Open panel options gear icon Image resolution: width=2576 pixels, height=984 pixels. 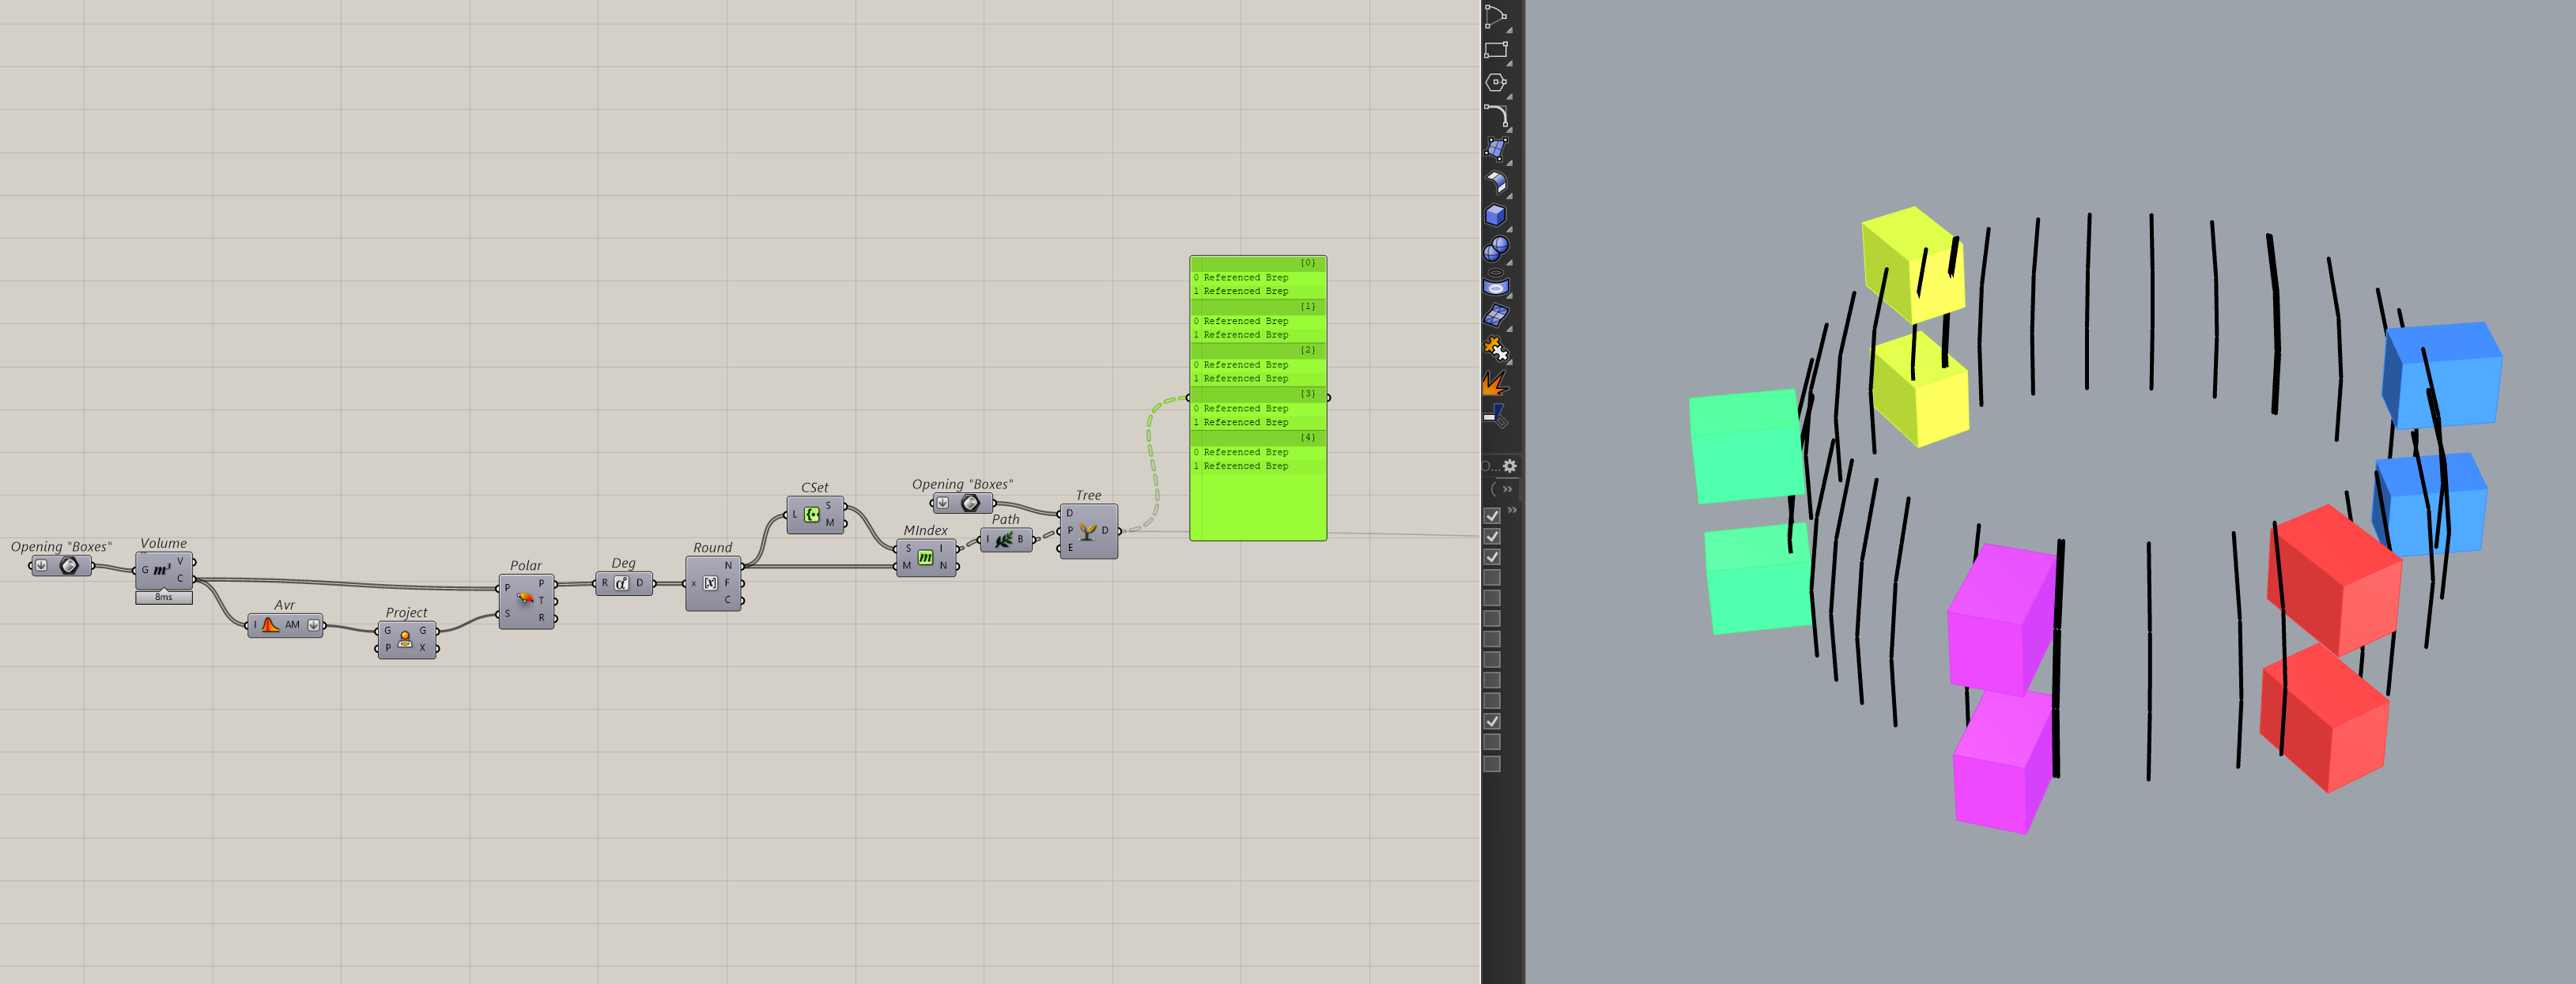point(1510,466)
